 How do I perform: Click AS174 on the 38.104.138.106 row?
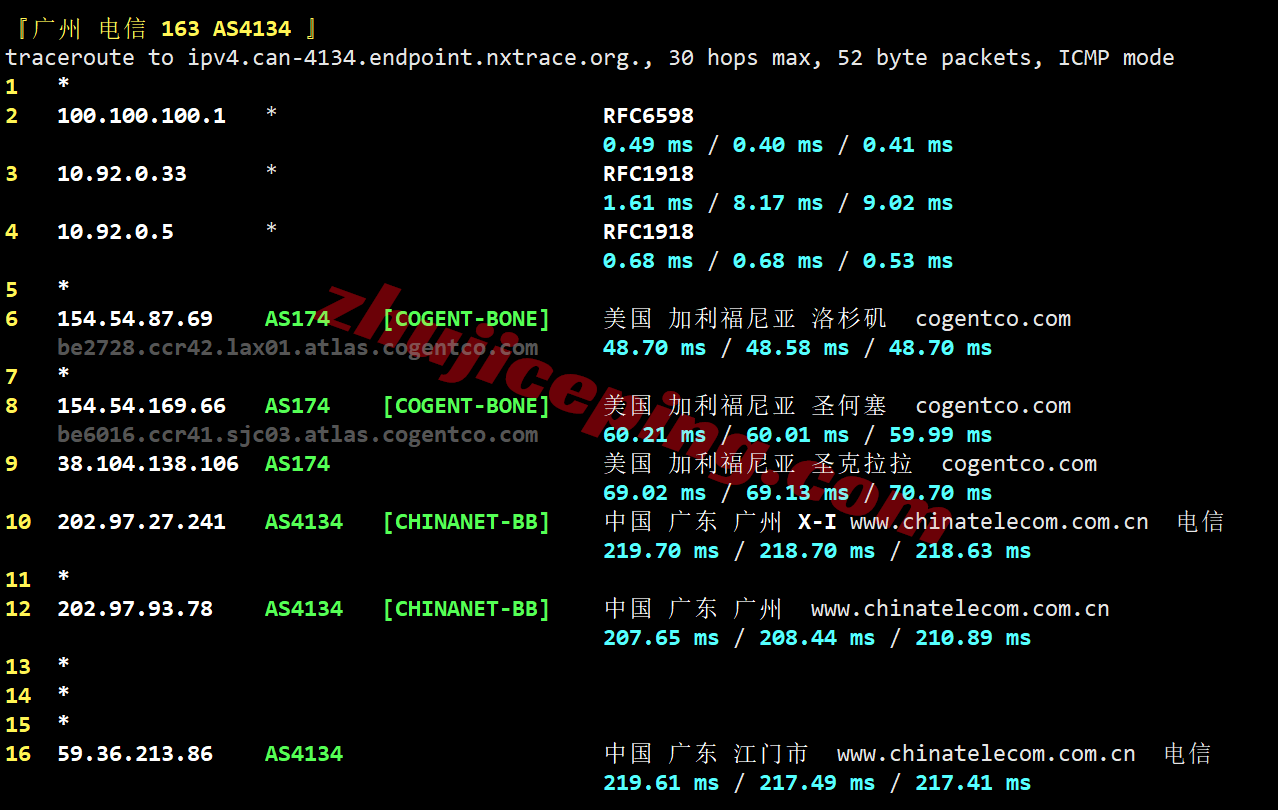[297, 464]
